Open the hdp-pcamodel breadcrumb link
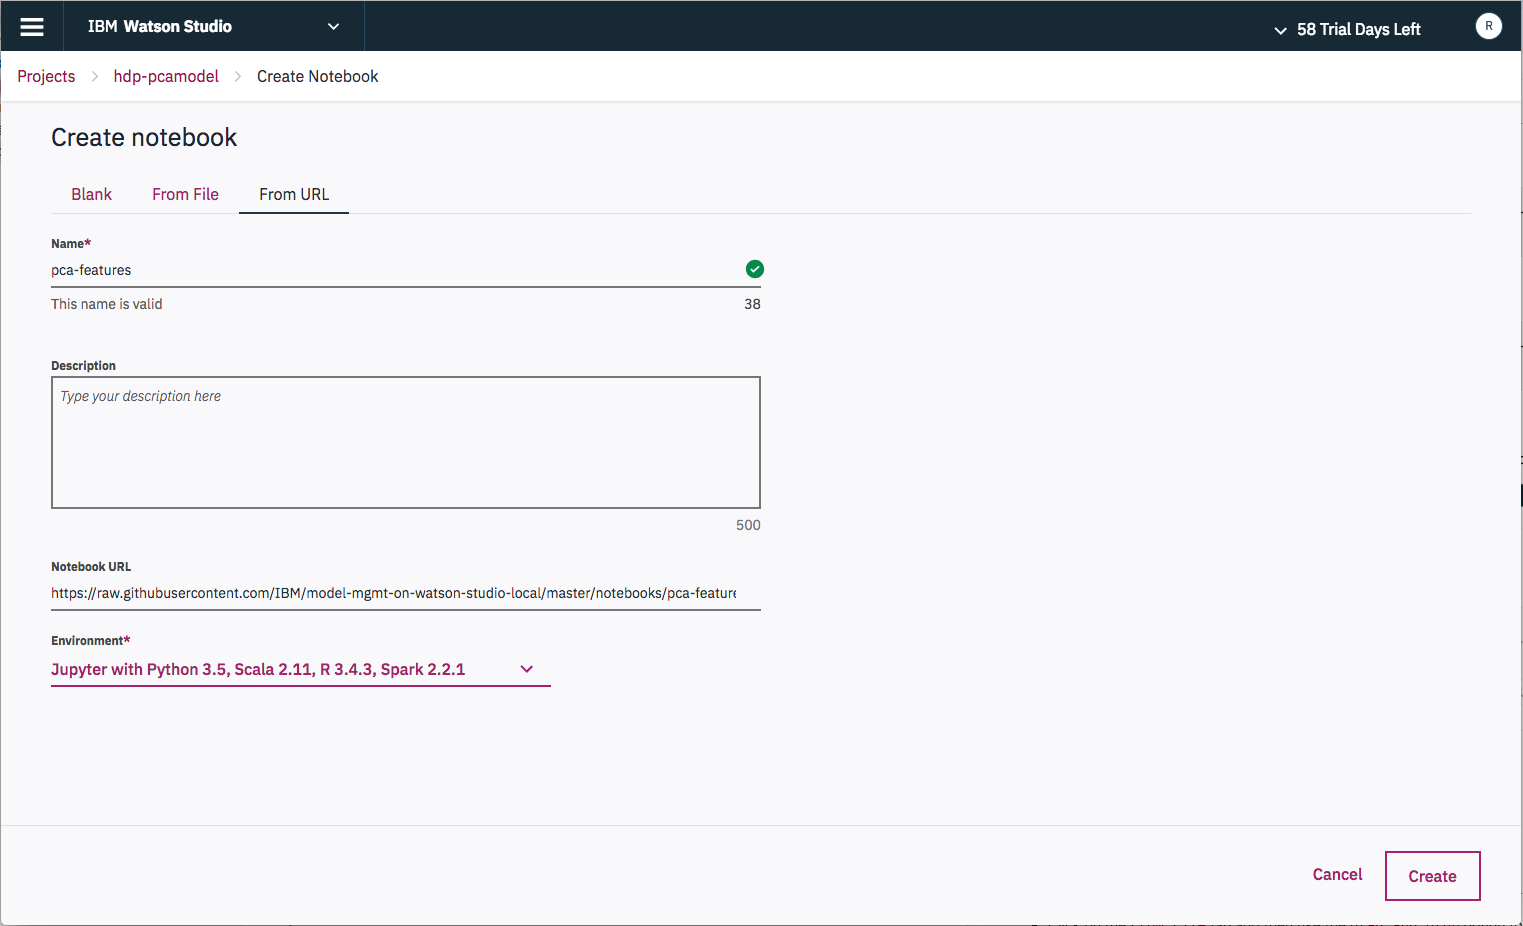 tap(166, 76)
